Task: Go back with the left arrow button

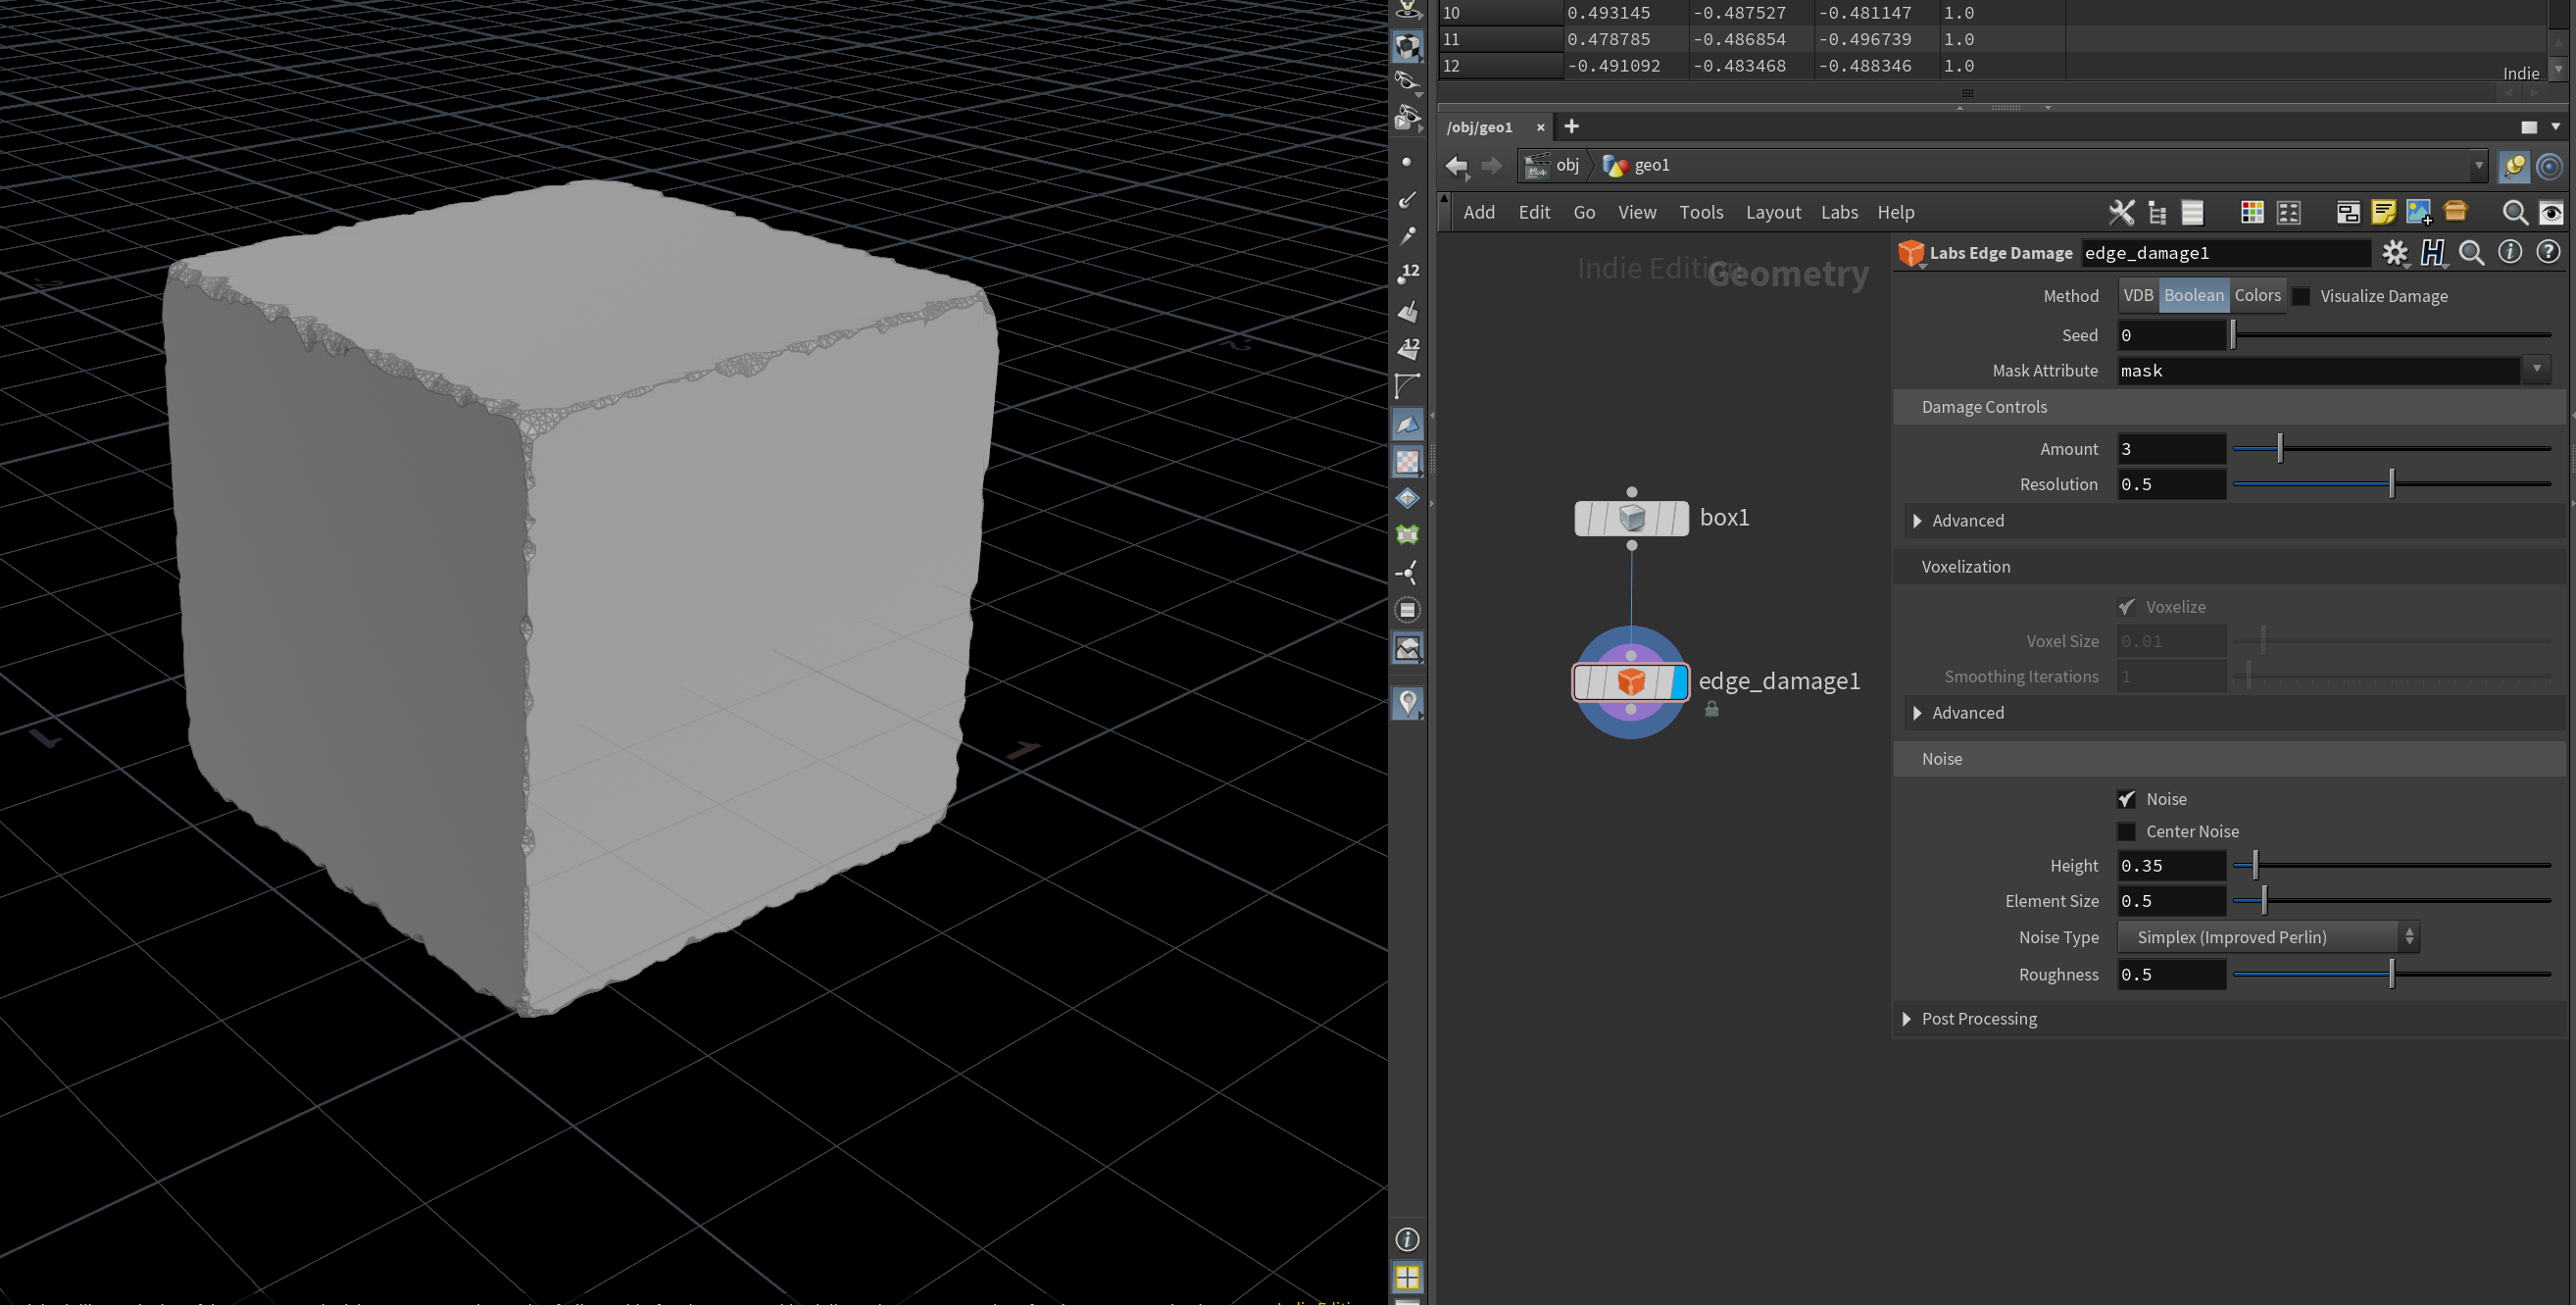Action: coord(1457,166)
